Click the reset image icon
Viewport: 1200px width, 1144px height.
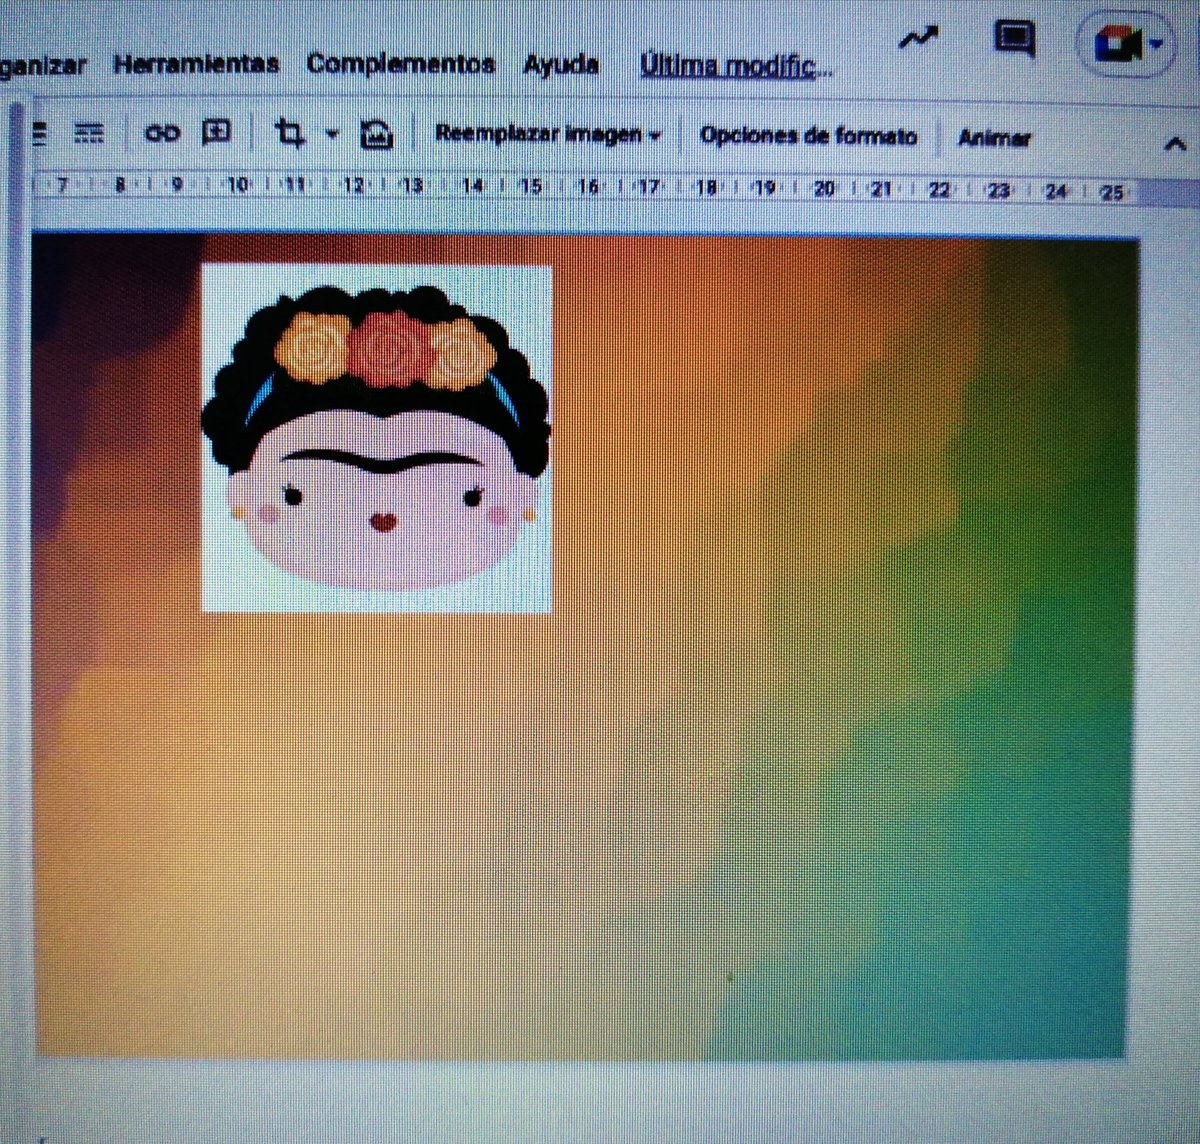pyautogui.click(x=376, y=134)
